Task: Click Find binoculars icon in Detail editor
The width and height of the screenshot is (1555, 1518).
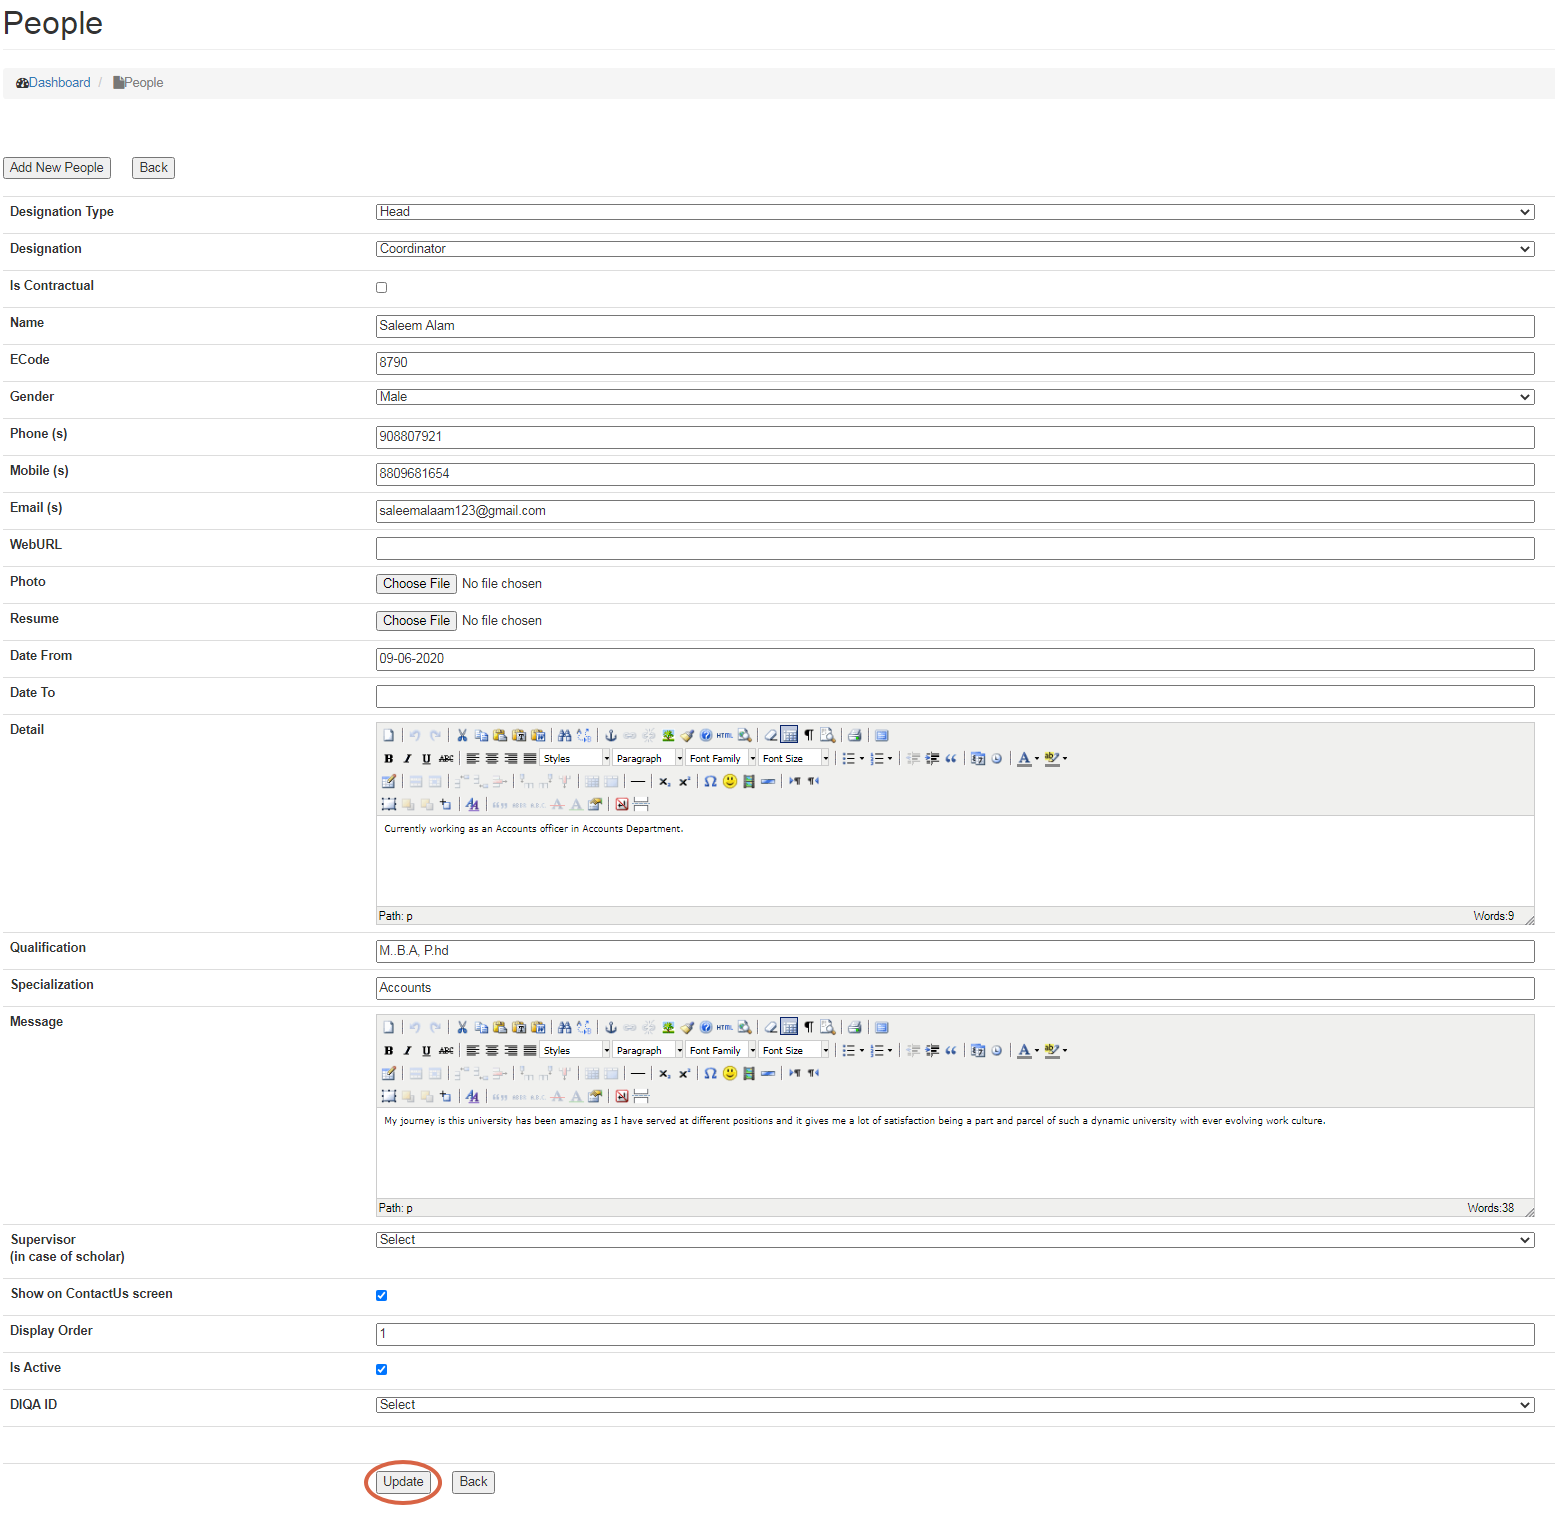Action: (565, 735)
